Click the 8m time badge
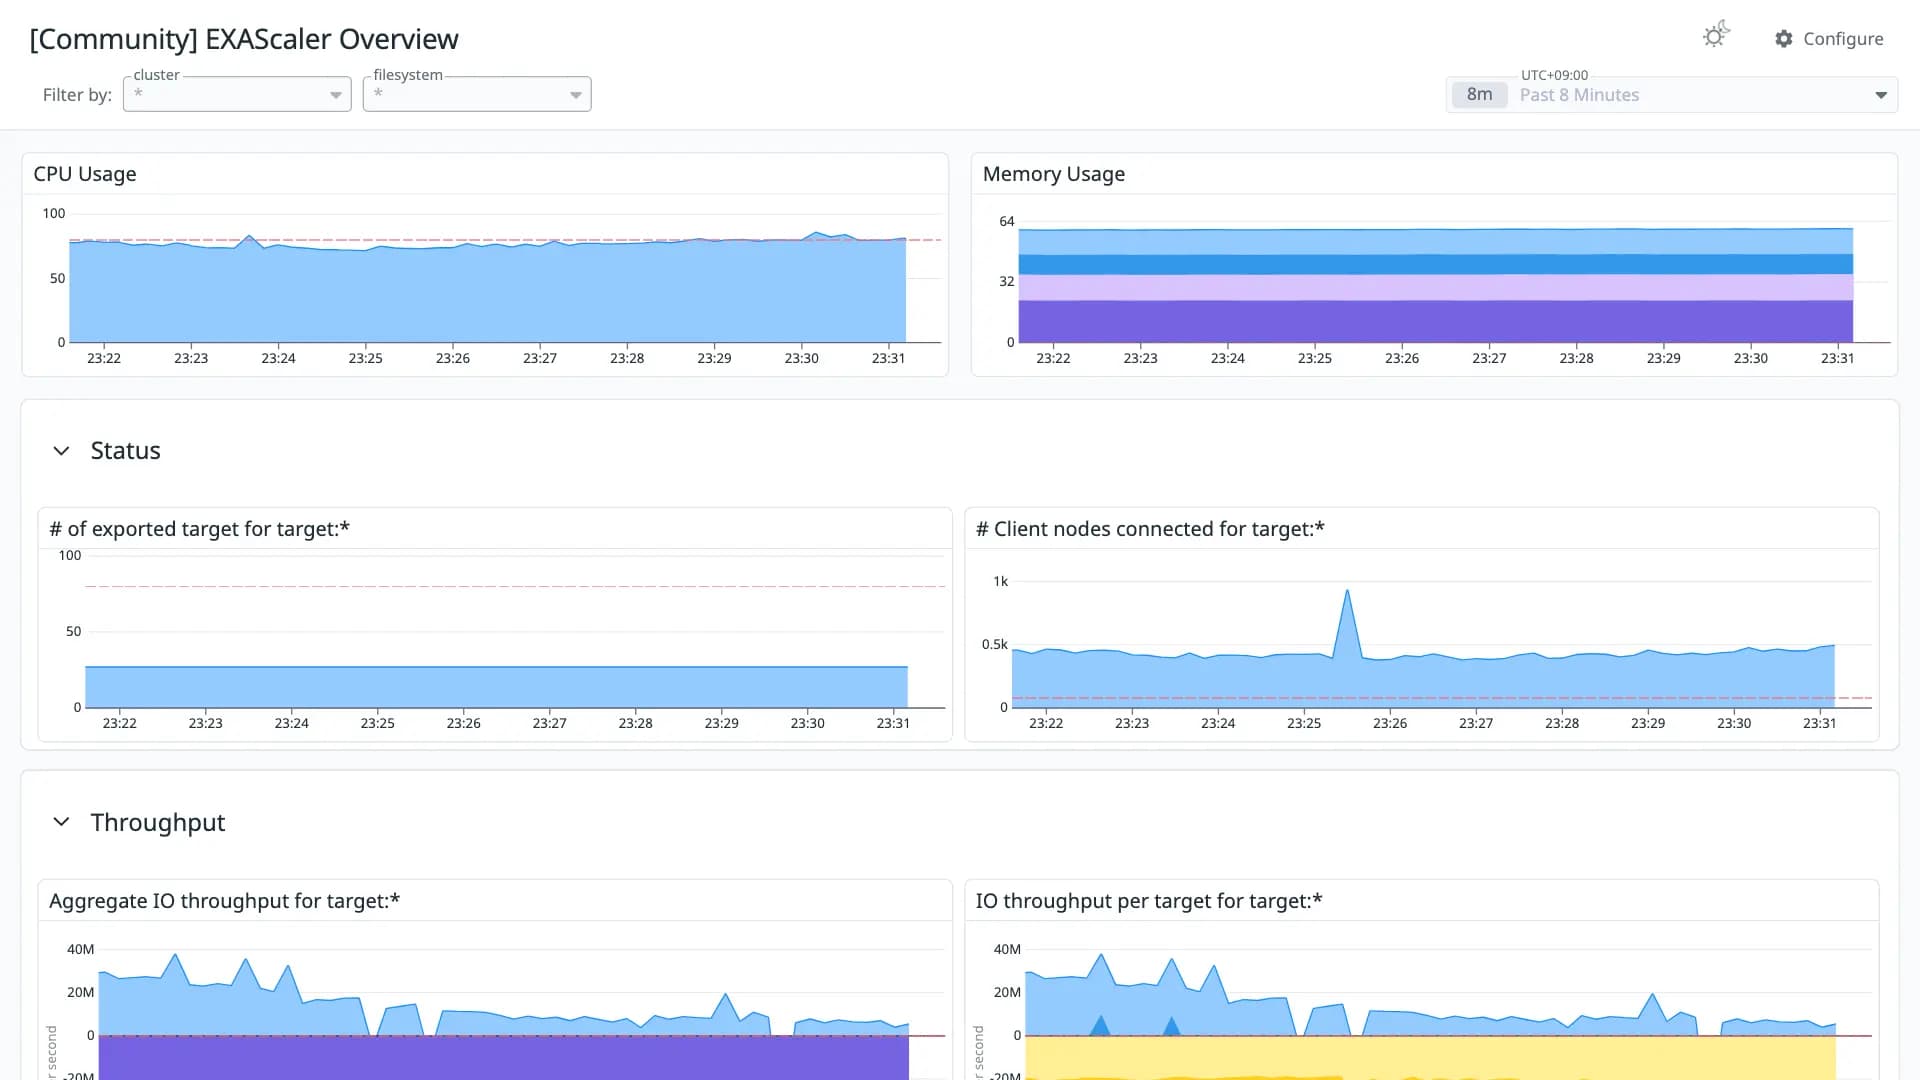Viewport: 1920px width, 1080px height. point(1479,95)
